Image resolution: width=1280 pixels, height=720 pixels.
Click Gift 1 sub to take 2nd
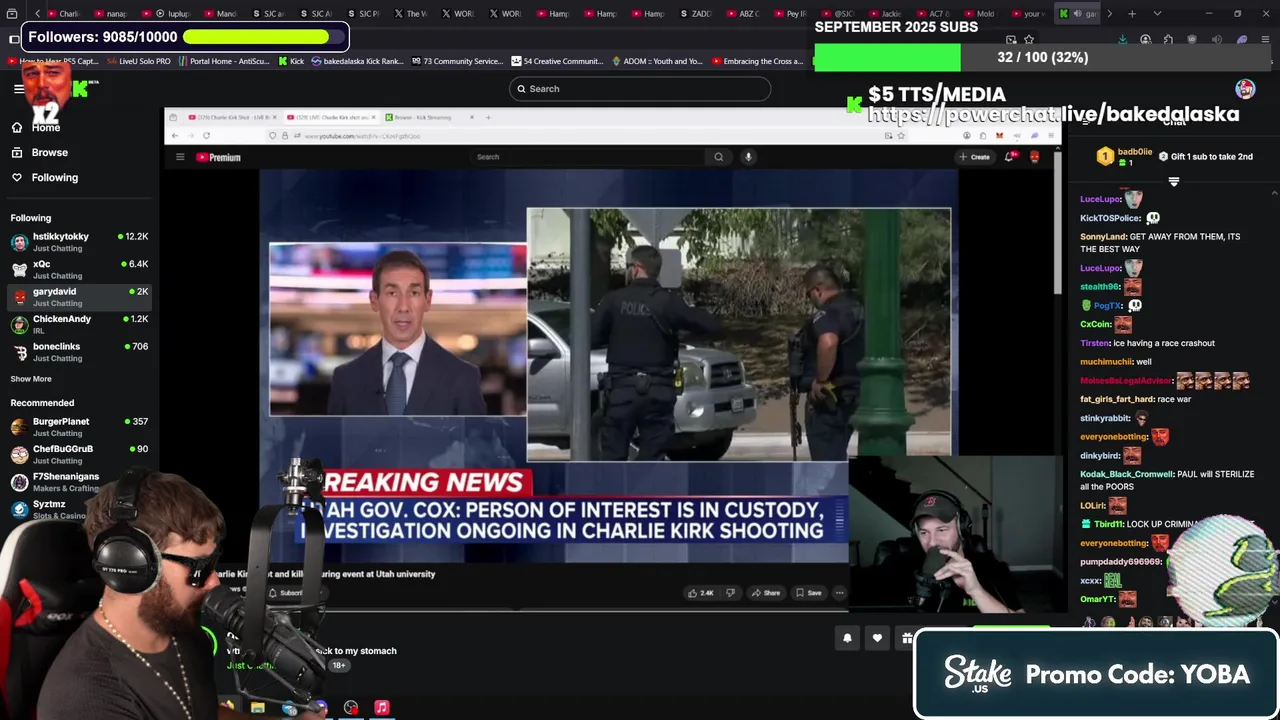[1205, 157]
